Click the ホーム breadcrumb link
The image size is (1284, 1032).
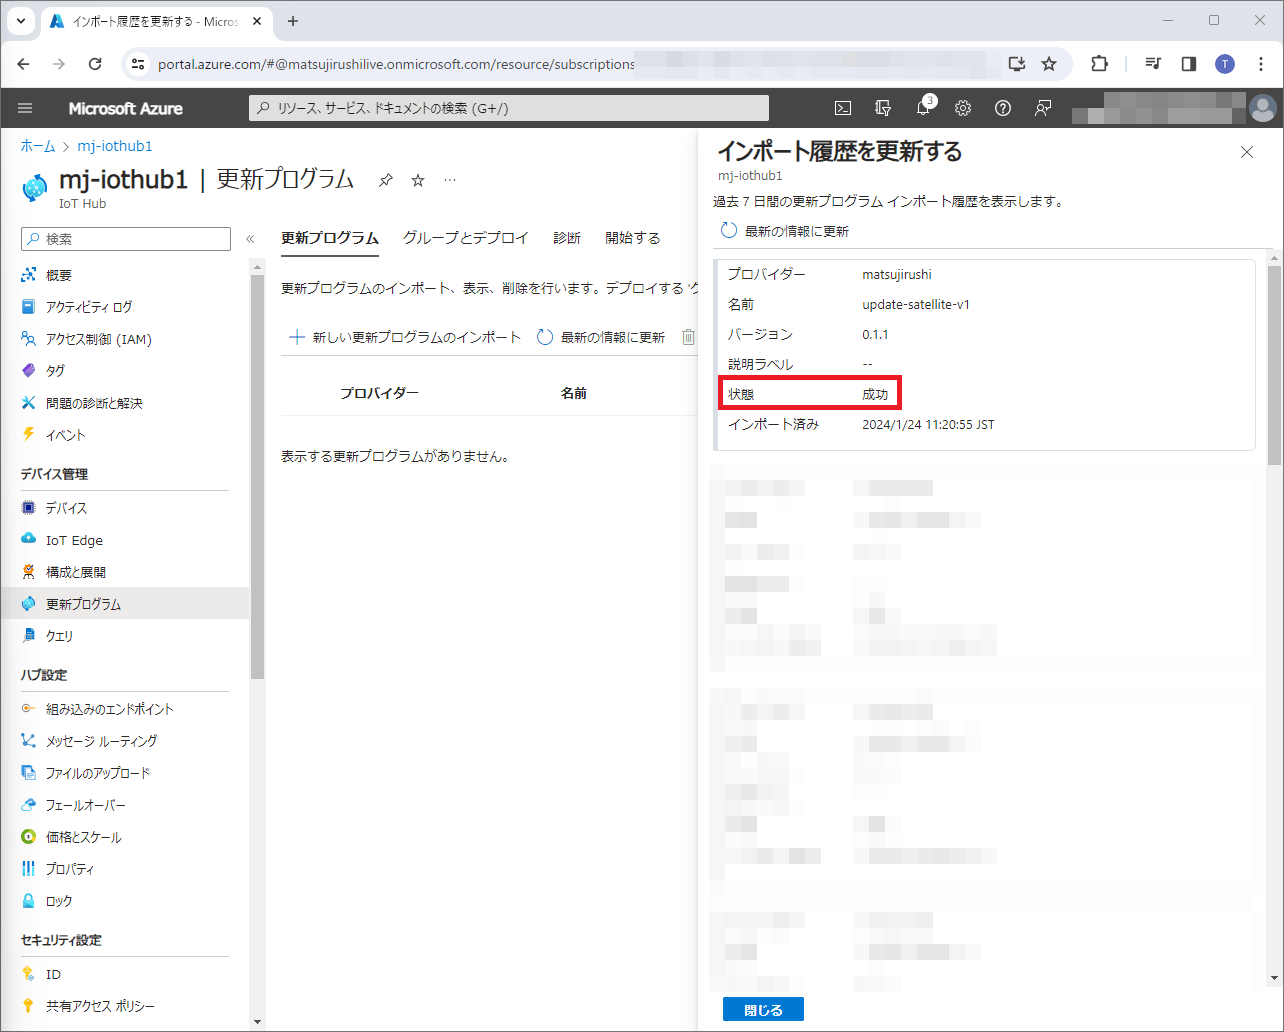pyautogui.click(x=38, y=146)
